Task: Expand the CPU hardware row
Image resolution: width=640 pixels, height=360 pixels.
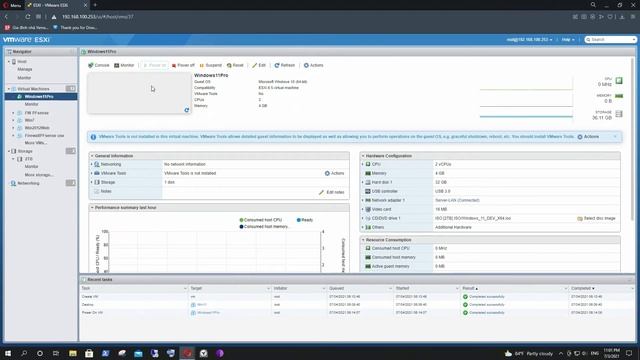Action: 362,164
